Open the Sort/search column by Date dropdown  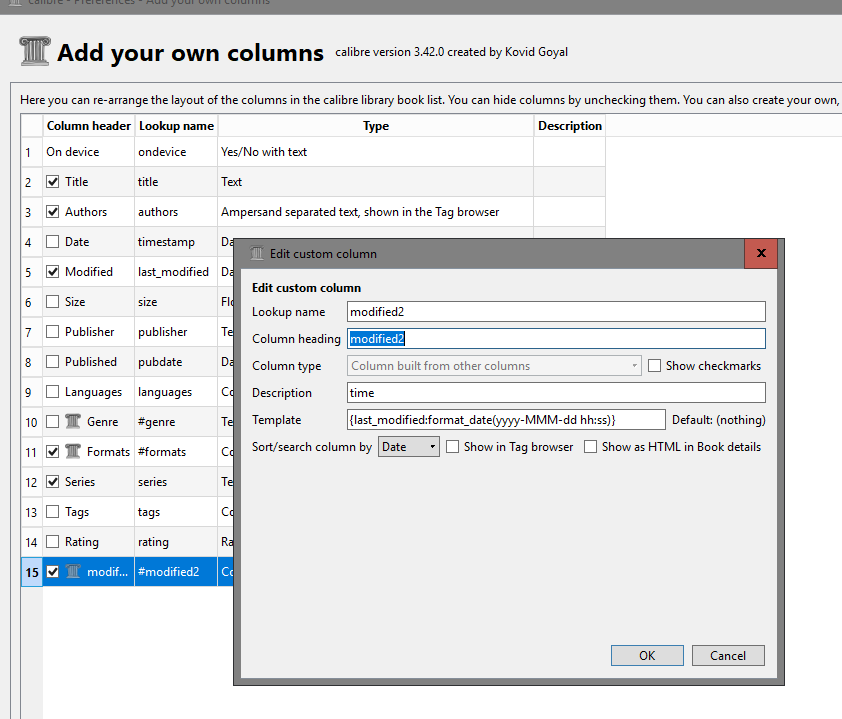409,447
